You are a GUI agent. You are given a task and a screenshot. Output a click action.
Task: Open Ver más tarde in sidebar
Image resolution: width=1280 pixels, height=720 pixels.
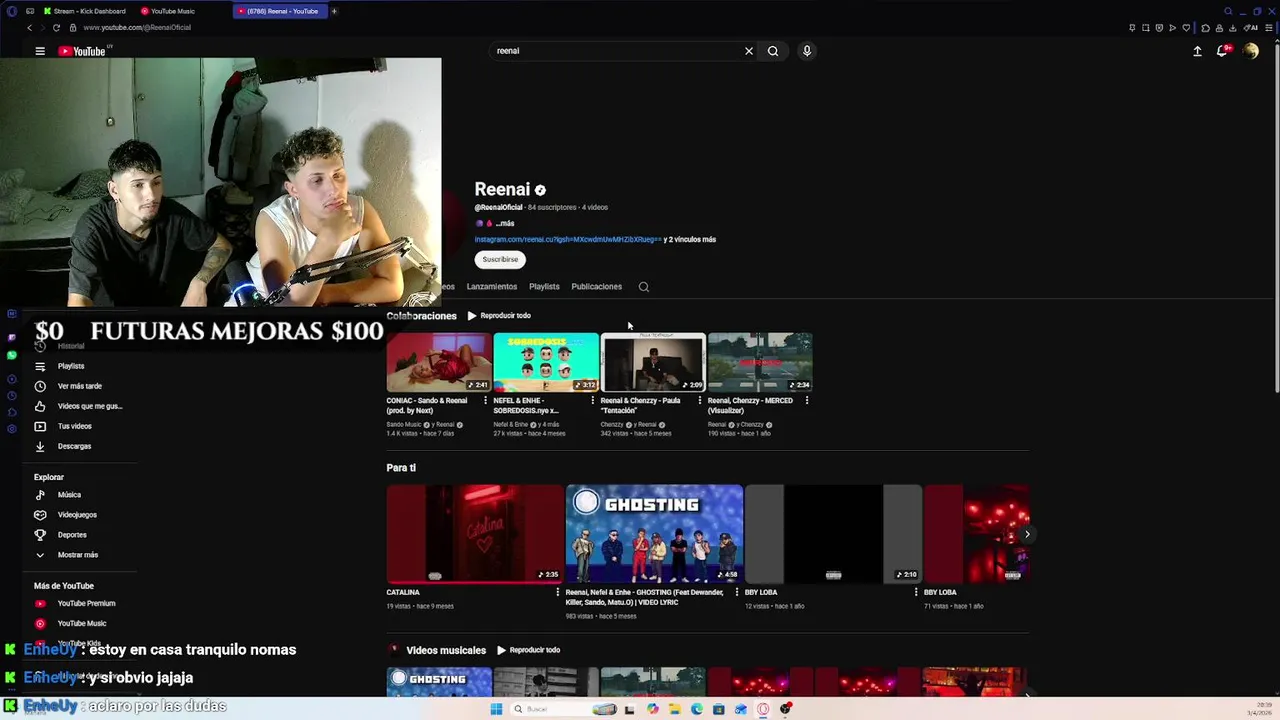(80, 386)
